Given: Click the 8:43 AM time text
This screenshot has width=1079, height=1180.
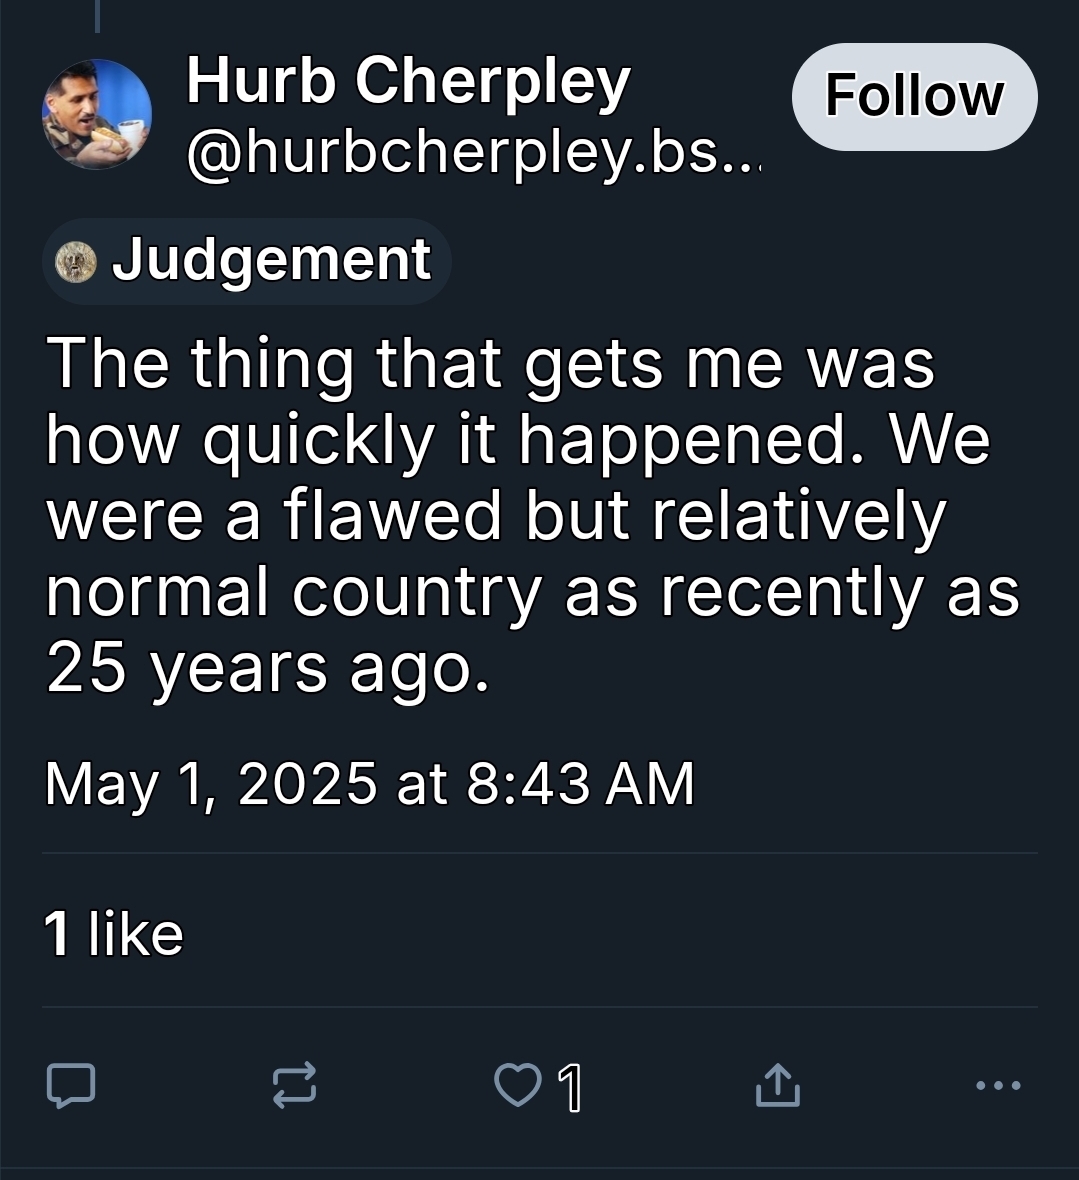Looking at the screenshot, I should pyautogui.click(x=580, y=783).
